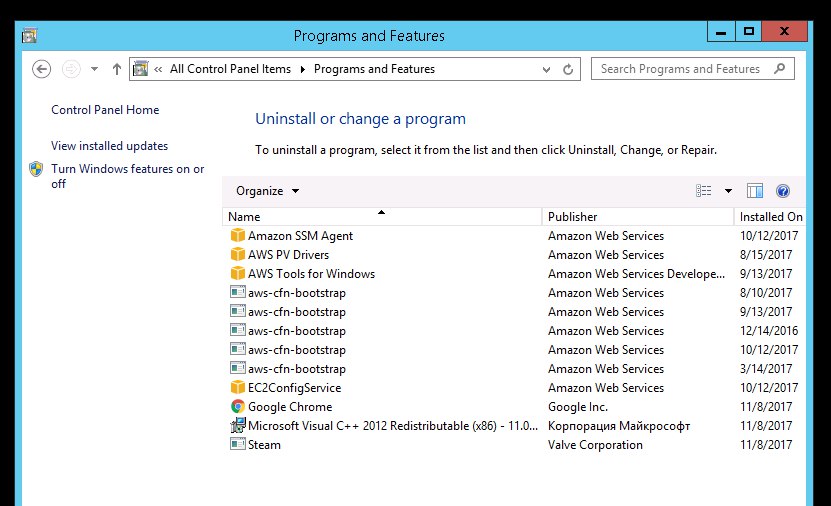
Task: Click the Control Panel icon in address bar
Action: click(140, 69)
